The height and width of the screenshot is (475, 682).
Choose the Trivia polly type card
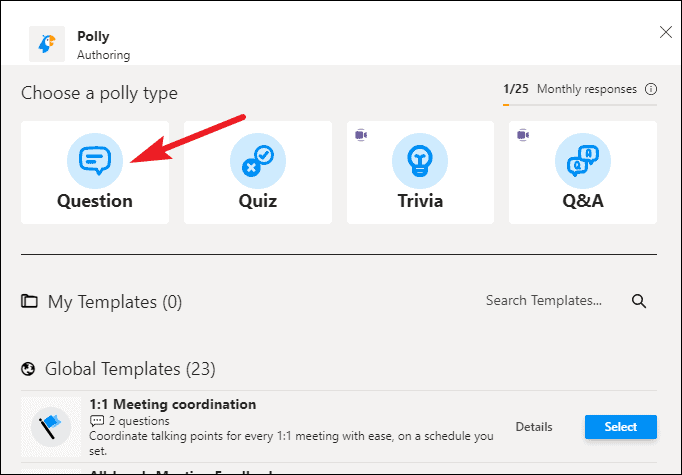(420, 173)
